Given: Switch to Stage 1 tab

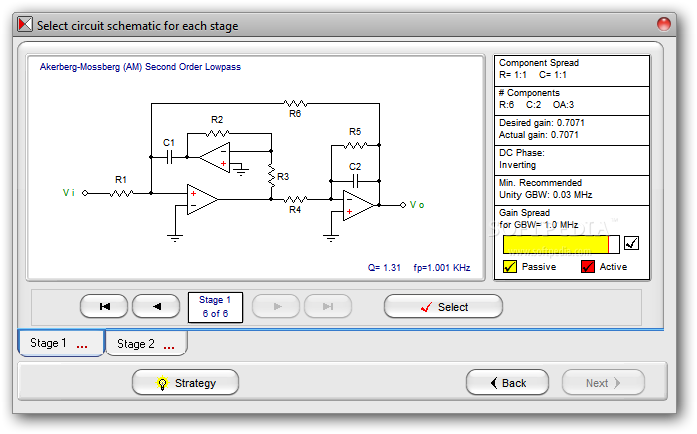Looking at the screenshot, I should [x=61, y=343].
